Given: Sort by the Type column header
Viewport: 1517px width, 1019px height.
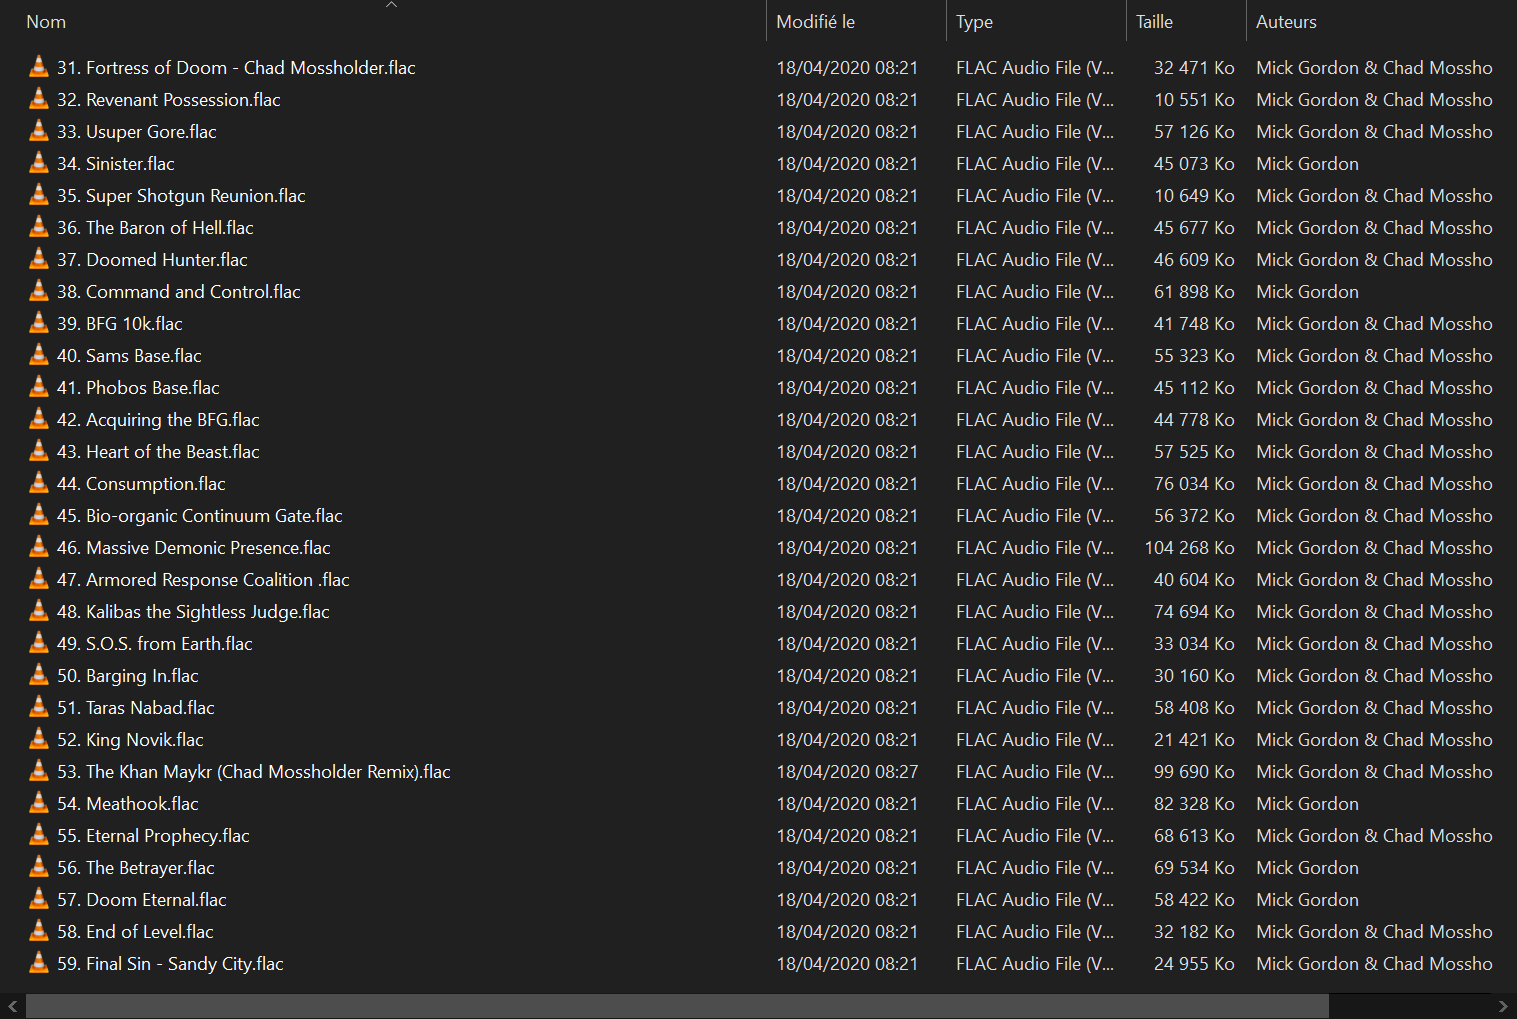Looking at the screenshot, I should [974, 22].
